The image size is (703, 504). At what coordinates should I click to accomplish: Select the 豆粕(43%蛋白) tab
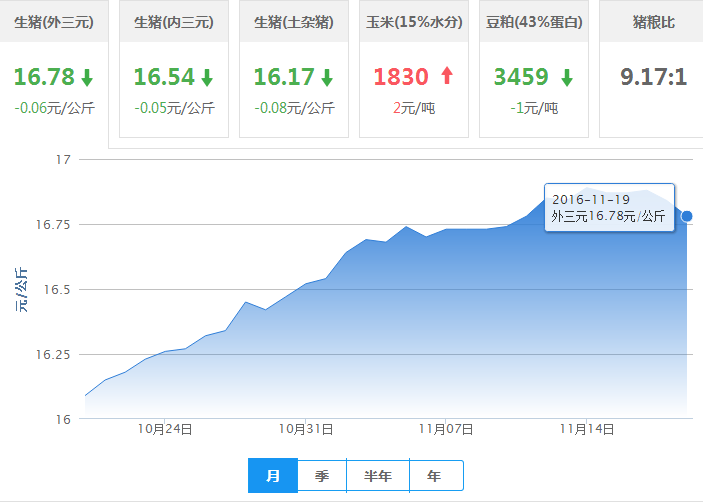[533, 21]
